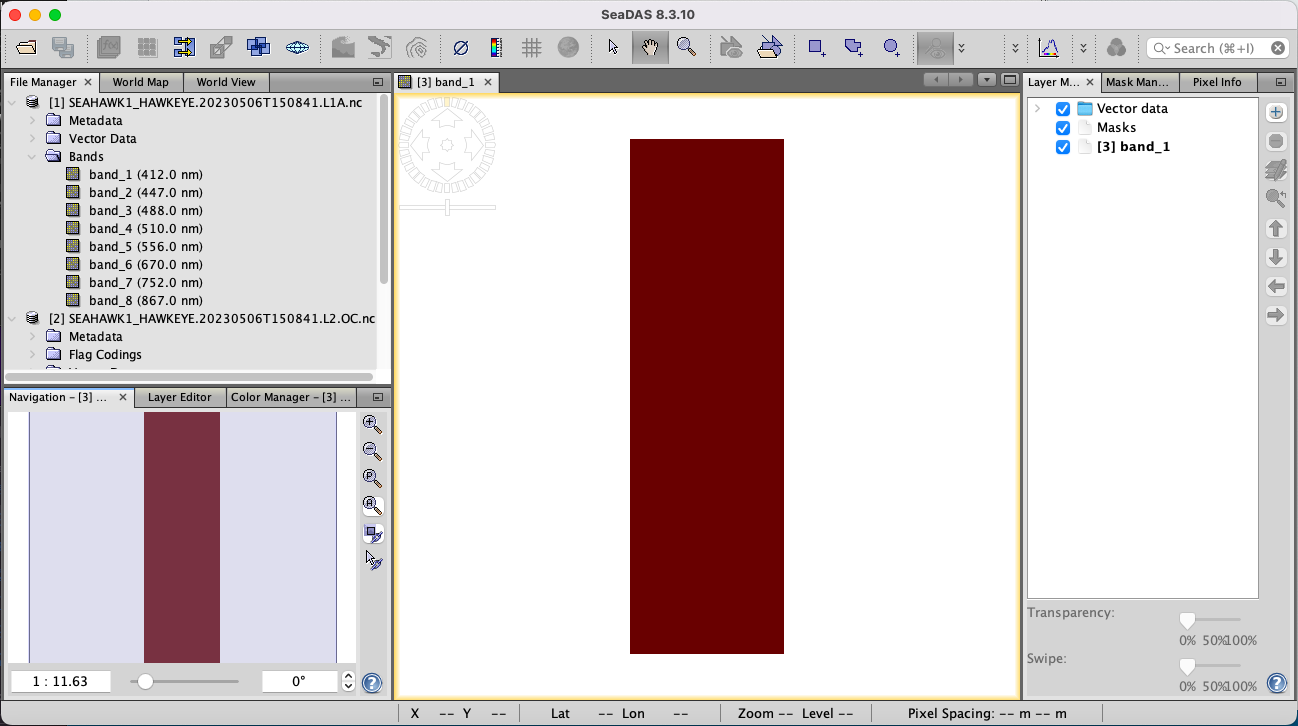Select the Draw Ellipse tool

892,47
